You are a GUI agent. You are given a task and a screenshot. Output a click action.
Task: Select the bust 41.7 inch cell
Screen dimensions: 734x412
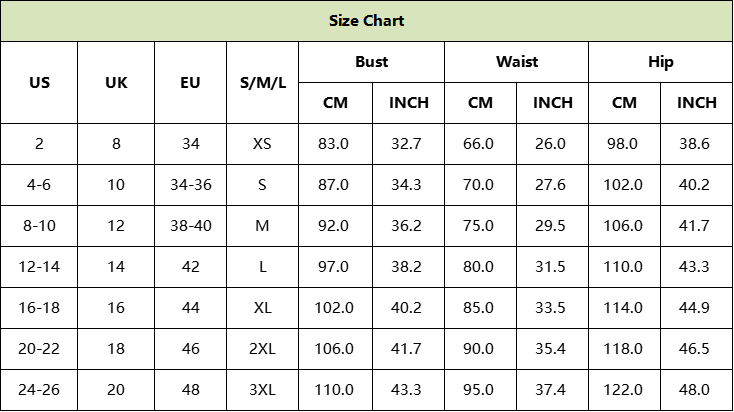[x=408, y=349]
